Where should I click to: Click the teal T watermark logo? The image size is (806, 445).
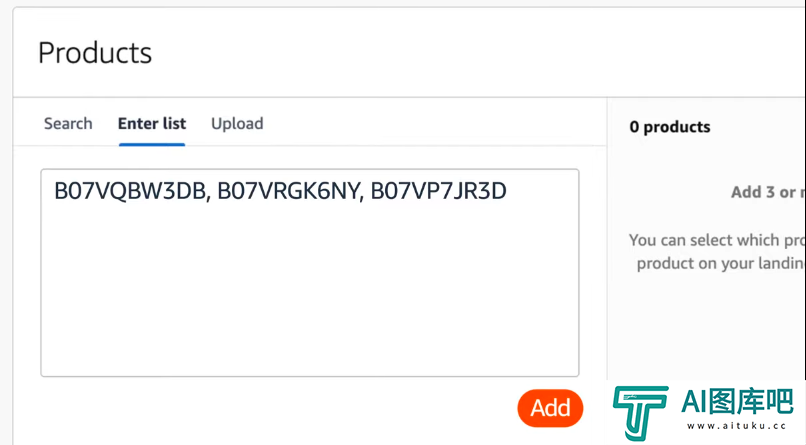640,413
